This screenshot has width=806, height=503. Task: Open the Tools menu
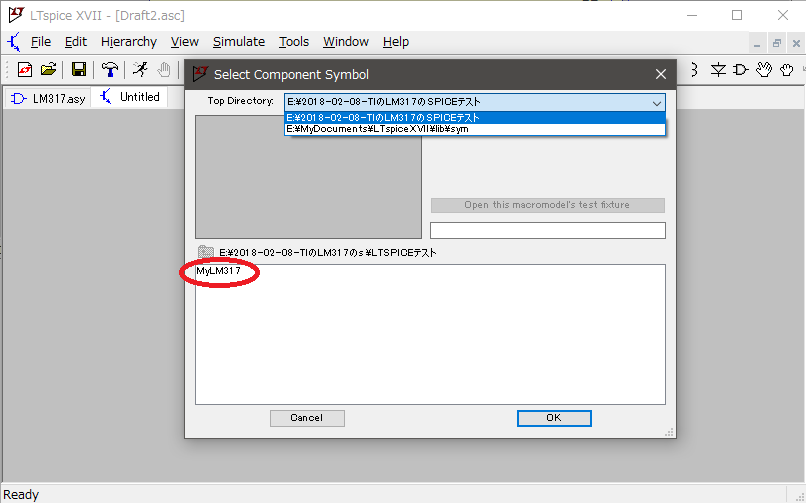pos(294,42)
